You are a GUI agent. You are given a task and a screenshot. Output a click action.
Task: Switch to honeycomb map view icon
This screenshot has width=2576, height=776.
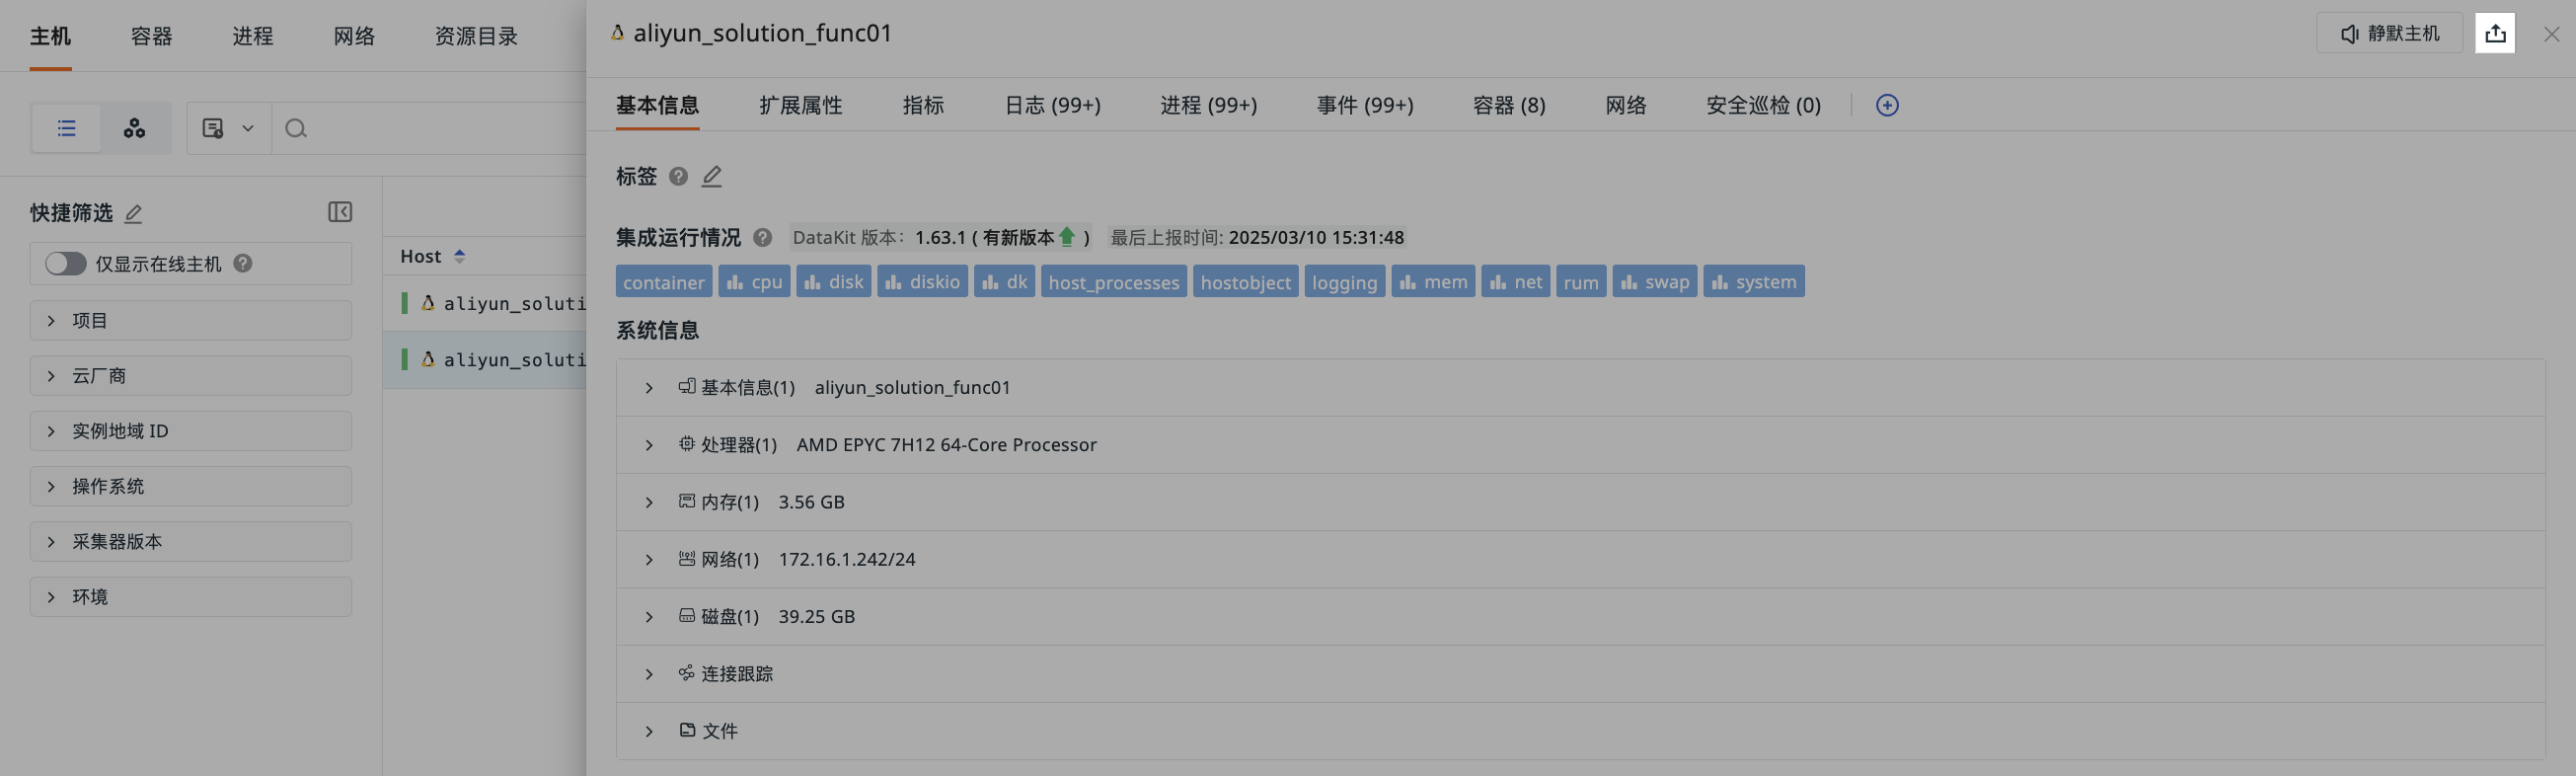click(134, 128)
